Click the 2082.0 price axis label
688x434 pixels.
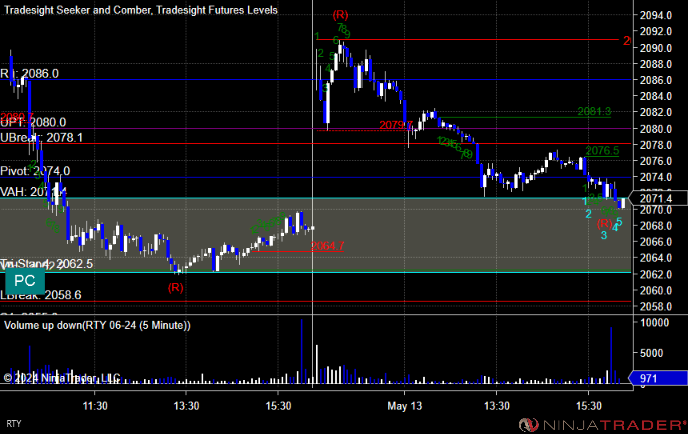click(656, 112)
